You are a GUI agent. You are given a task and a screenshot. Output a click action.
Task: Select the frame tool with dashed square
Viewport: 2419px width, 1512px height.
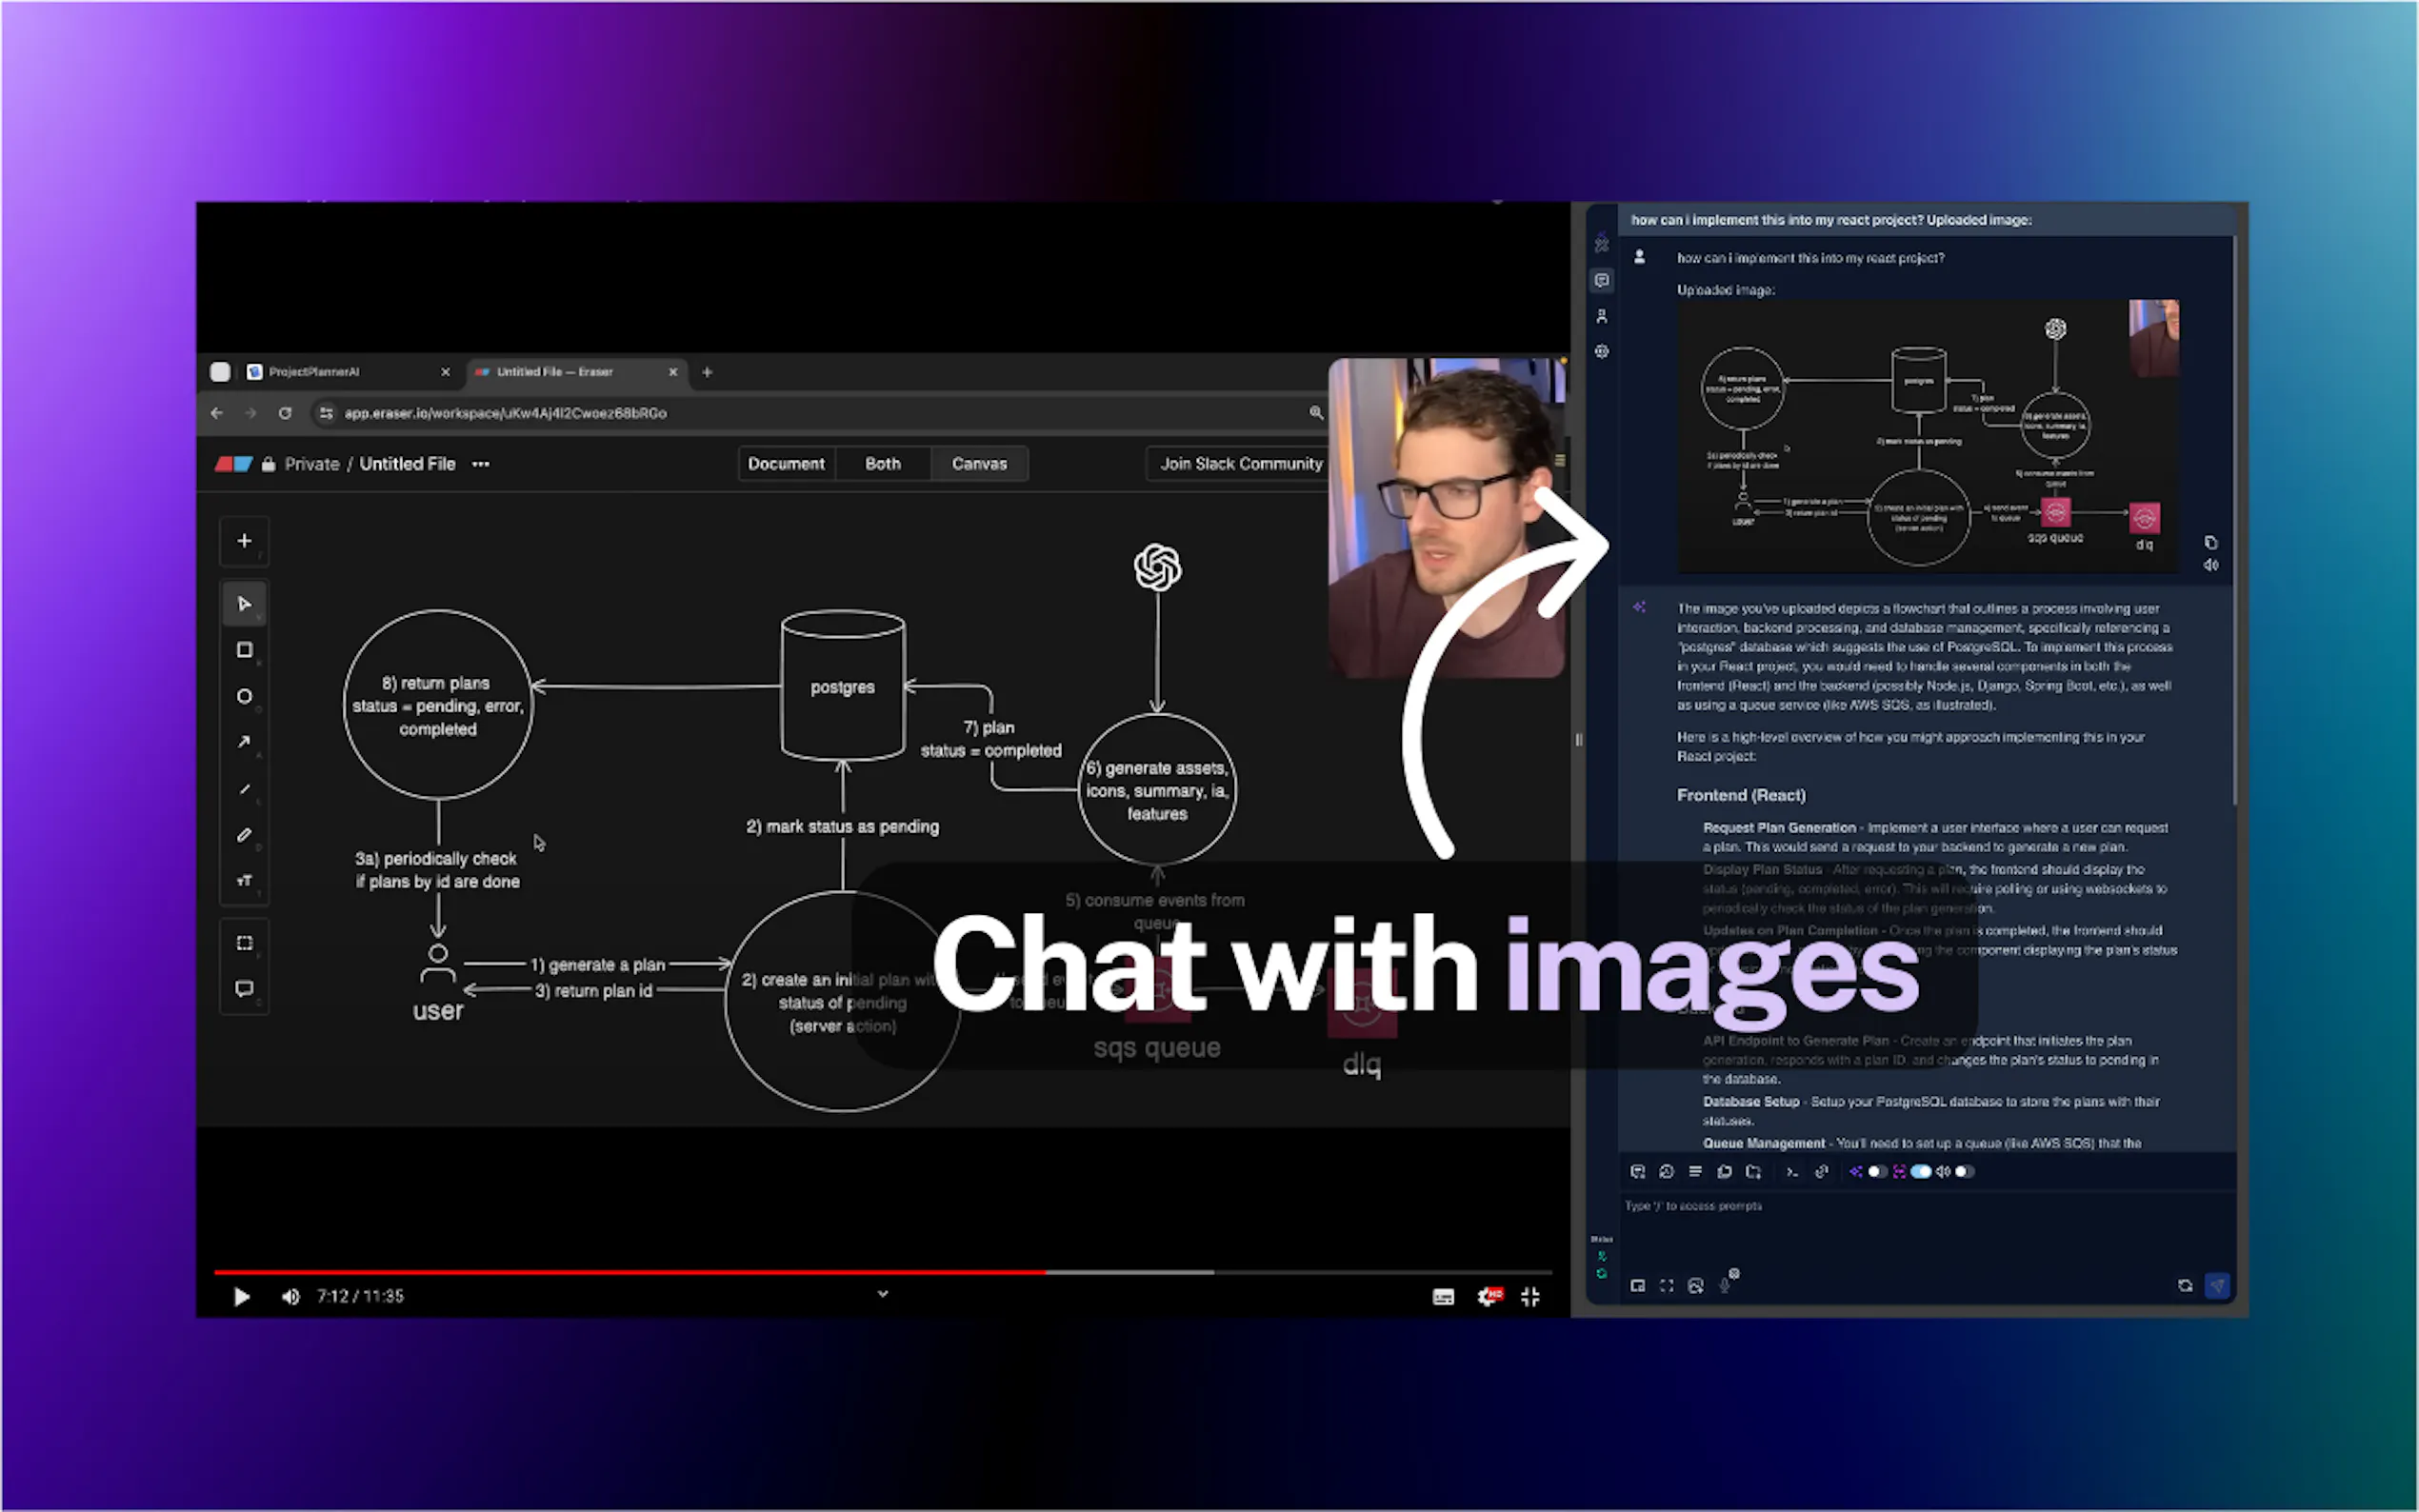click(244, 943)
